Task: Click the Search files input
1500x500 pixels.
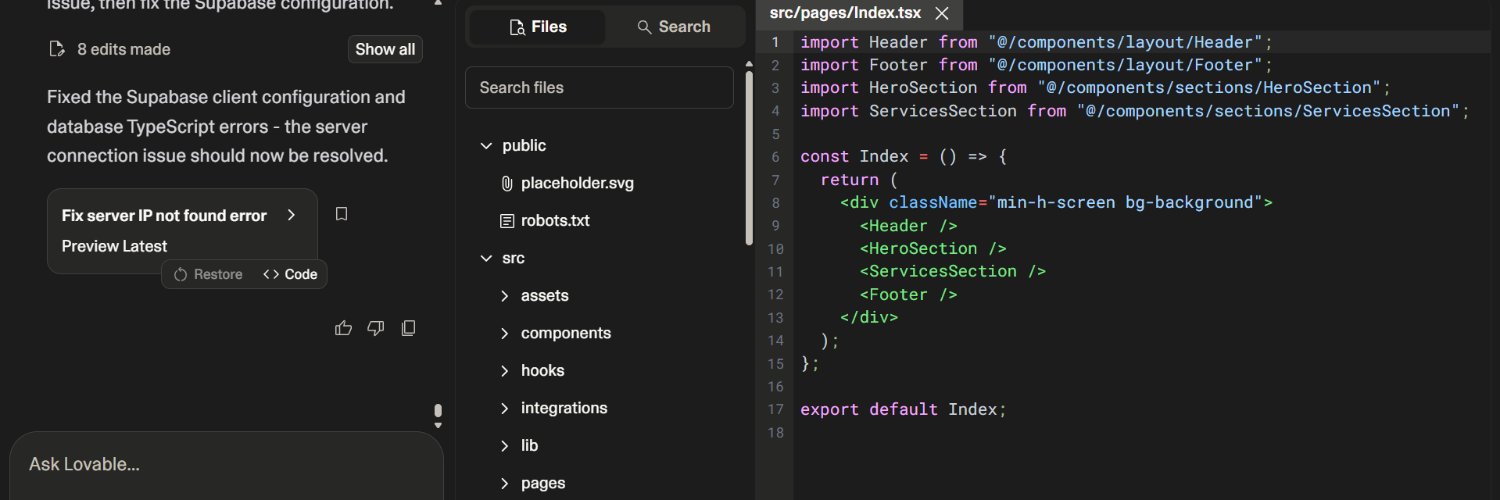Action: coord(599,88)
